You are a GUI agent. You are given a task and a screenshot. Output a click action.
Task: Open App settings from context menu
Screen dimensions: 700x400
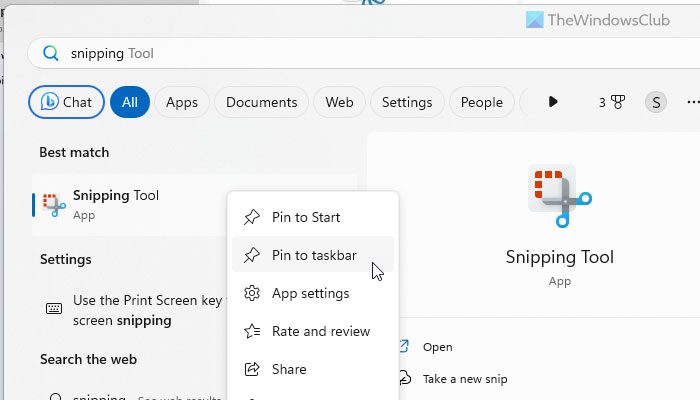coord(313,293)
